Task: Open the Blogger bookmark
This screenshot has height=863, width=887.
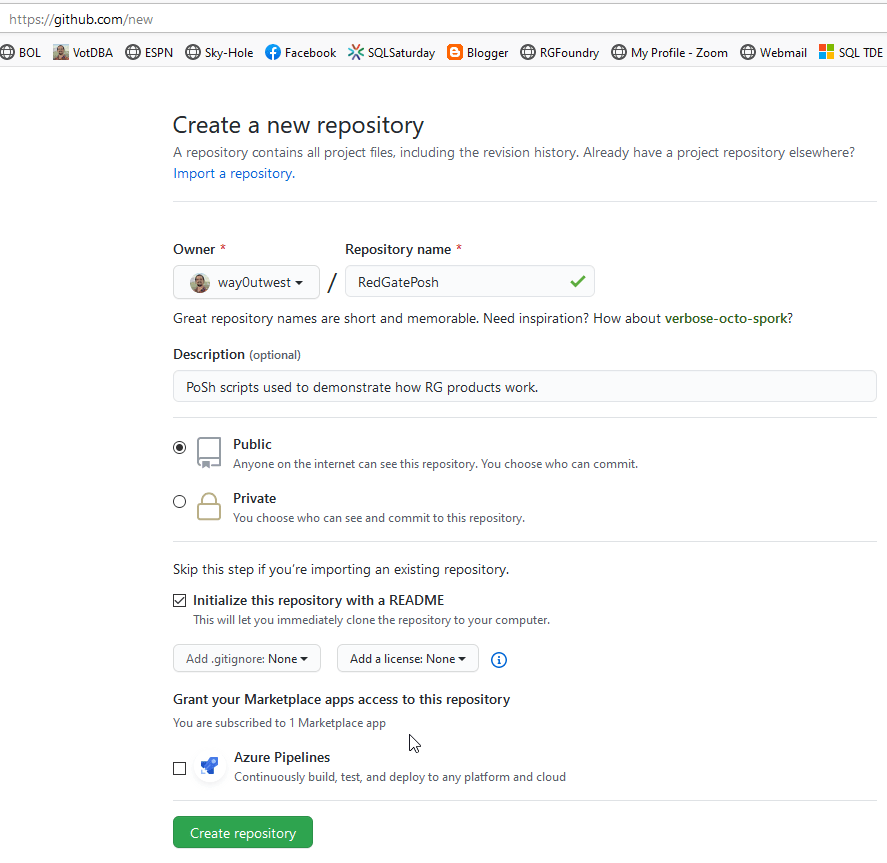Action: tap(477, 53)
